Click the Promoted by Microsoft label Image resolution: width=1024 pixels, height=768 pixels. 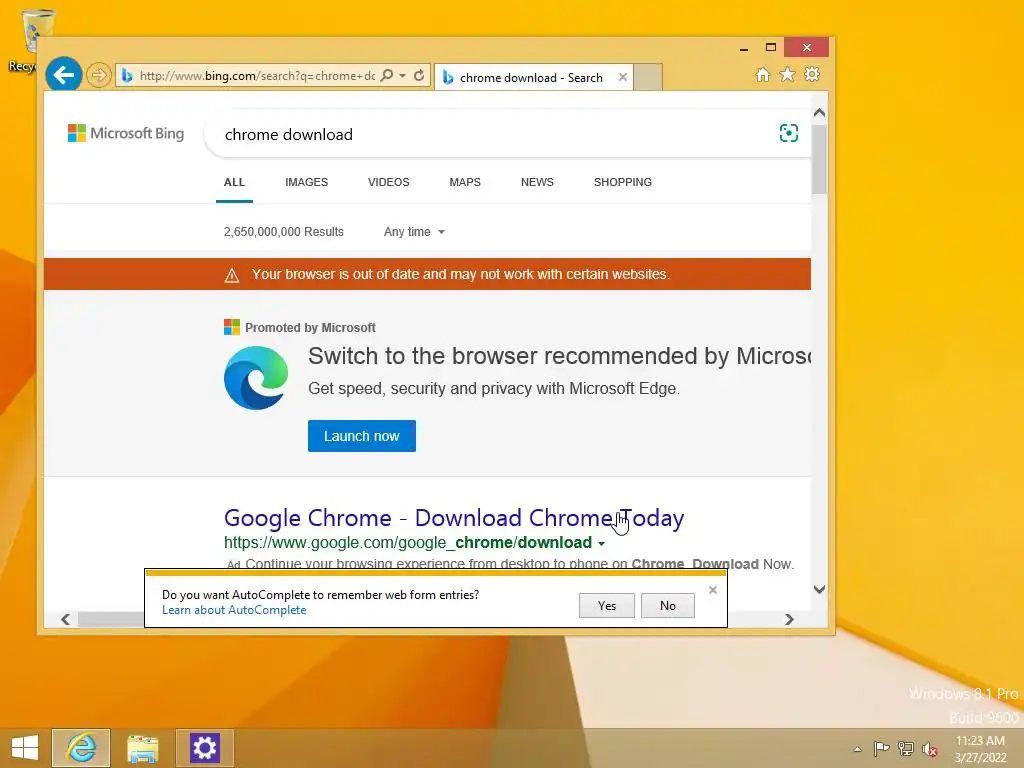click(310, 328)
